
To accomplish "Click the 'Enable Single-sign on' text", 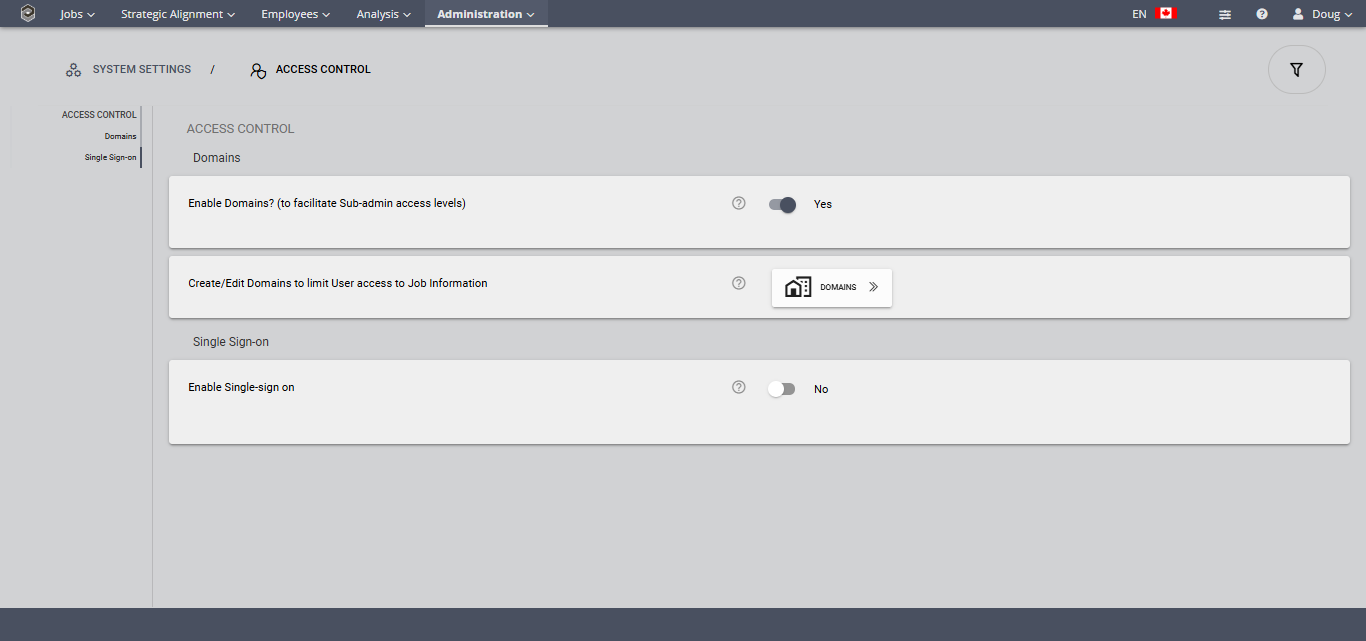I will 241,387.
